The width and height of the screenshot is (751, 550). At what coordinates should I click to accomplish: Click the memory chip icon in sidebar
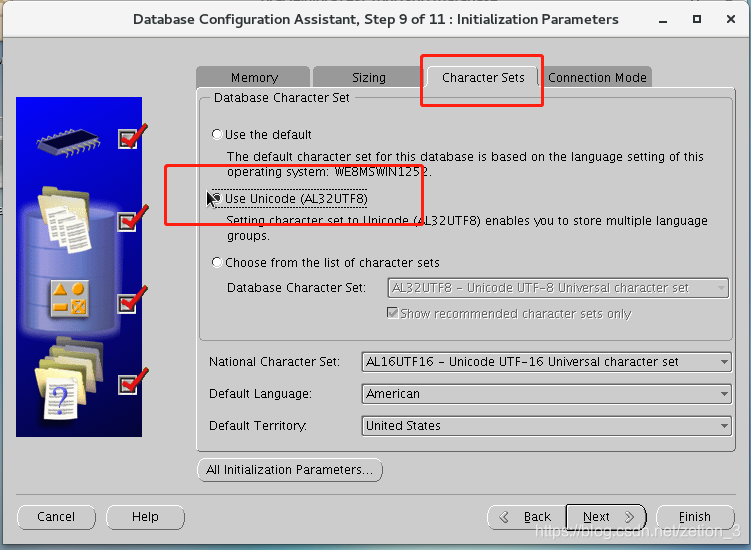68,142
